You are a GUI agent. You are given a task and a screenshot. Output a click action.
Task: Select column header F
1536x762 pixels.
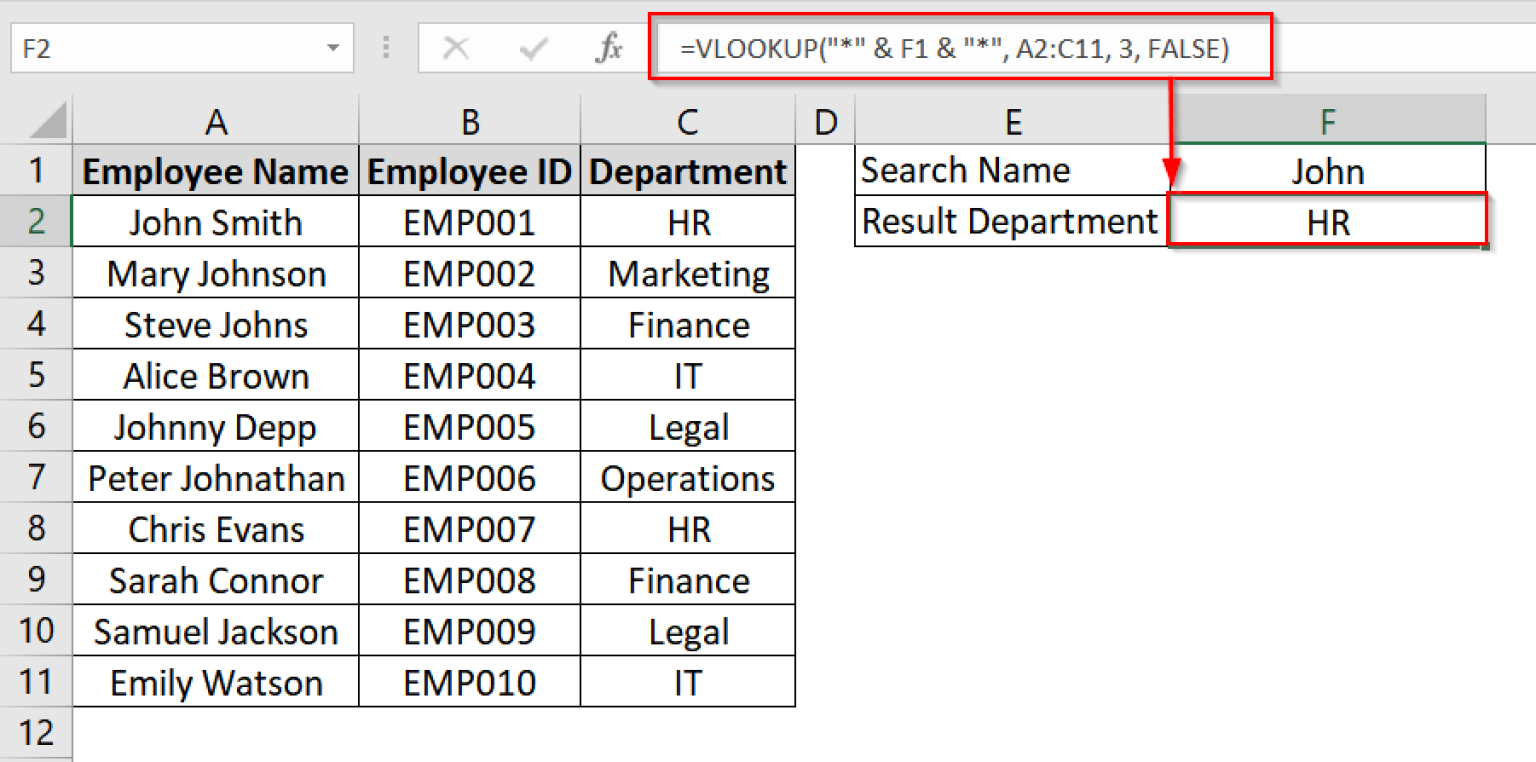click(1327, 120)
